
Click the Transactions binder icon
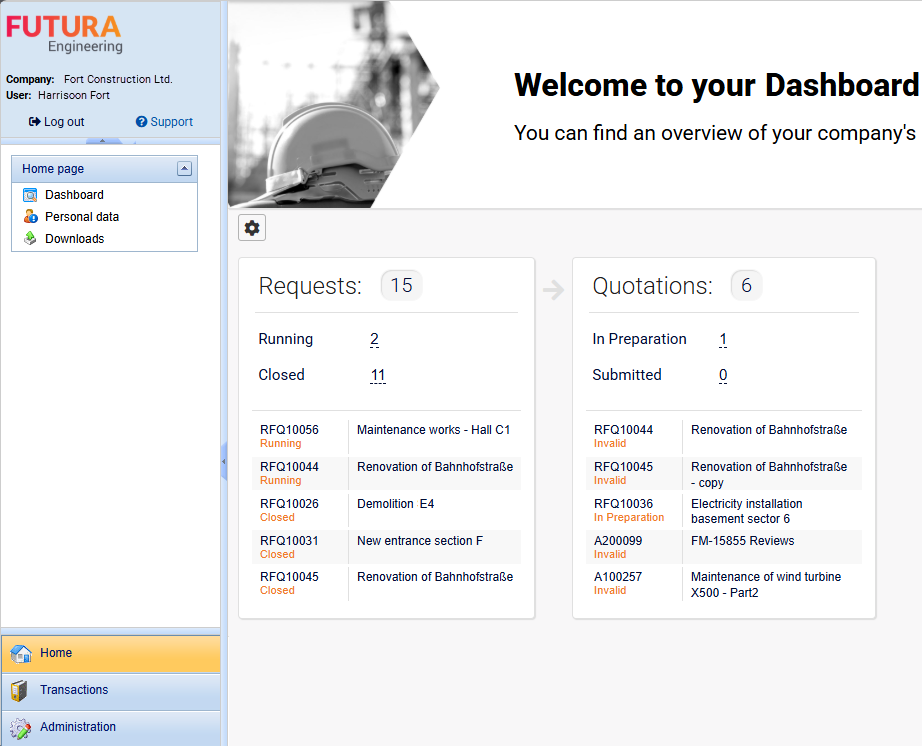tap(20, 690)
